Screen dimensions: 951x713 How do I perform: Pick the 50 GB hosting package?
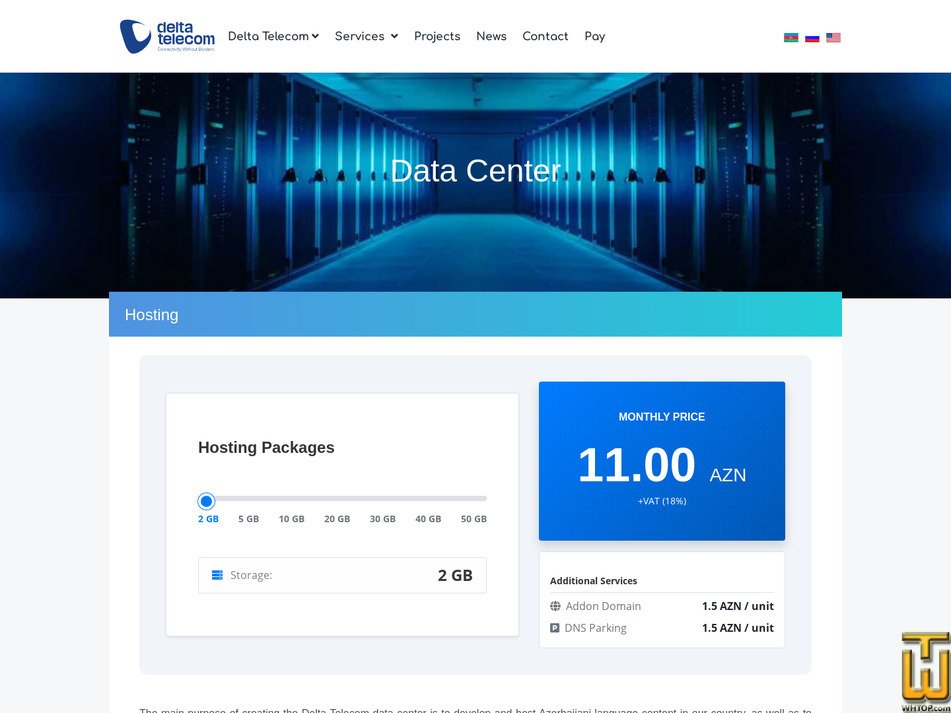[474, 519]
